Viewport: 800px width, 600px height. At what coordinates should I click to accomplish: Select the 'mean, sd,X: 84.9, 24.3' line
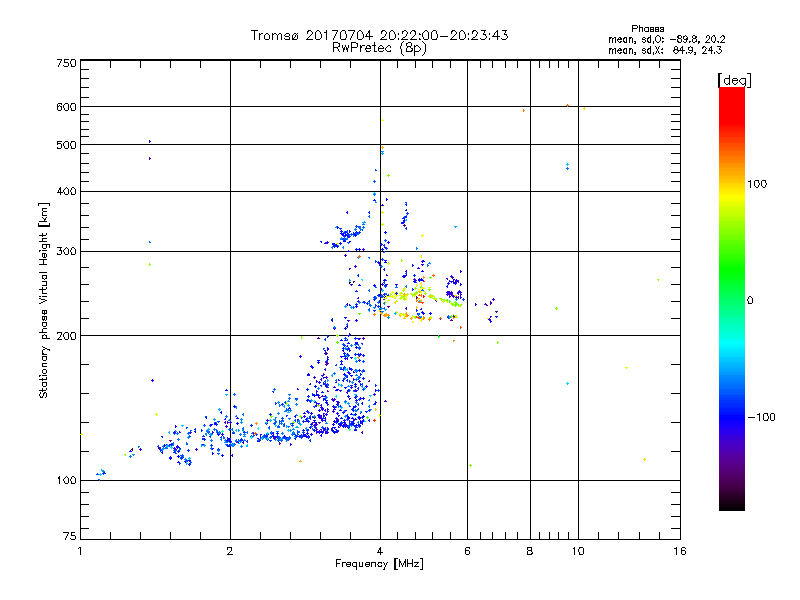tap(665, 50)
